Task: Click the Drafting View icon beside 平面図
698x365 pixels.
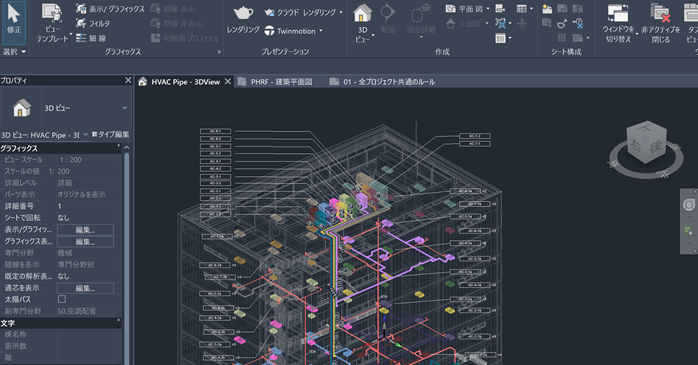Action: [x=500, y=8]
